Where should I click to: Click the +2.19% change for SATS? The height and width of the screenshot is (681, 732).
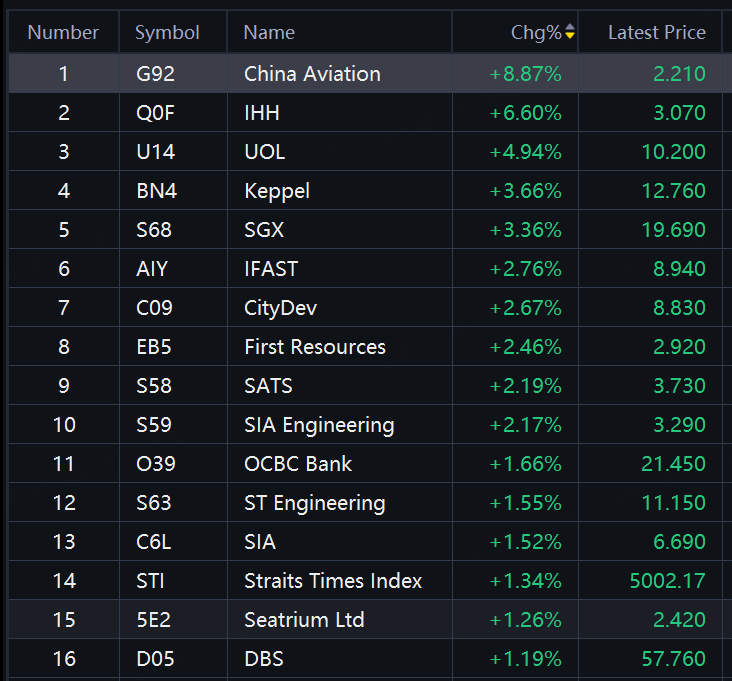tap(525, 386)
